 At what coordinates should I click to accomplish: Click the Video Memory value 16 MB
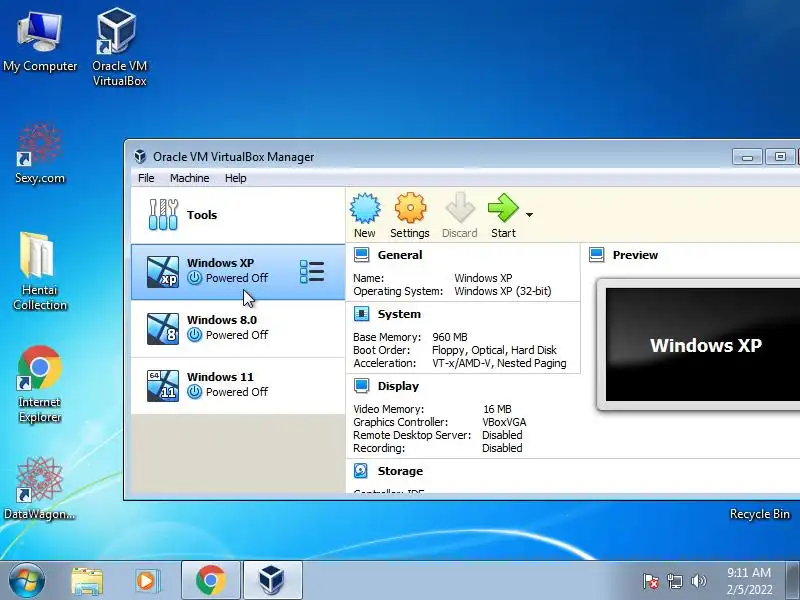pyautogui.click(x=497, y=409)
